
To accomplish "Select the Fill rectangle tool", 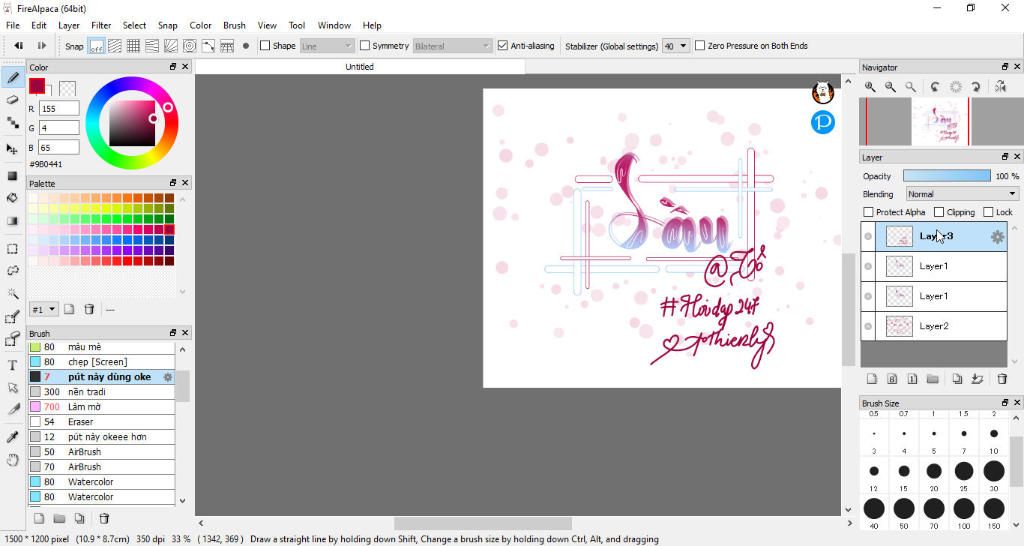I will tap(12, 176).
